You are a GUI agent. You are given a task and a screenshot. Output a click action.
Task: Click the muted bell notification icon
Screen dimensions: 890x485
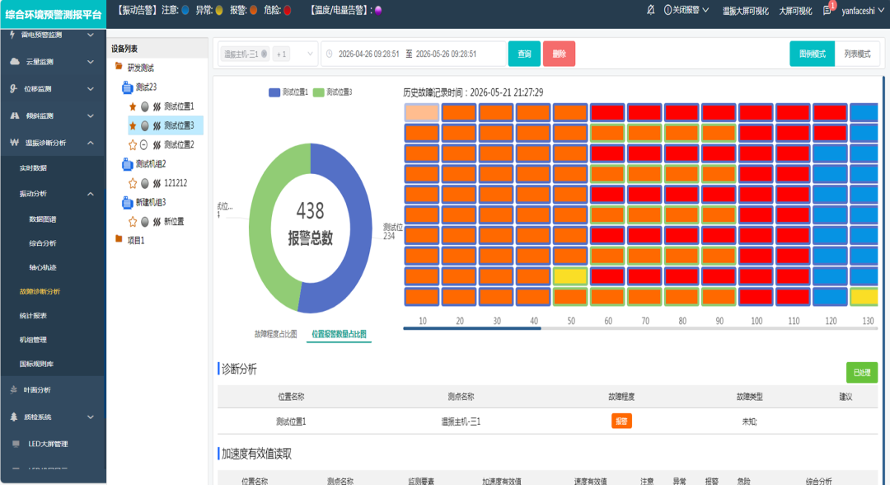(650, 10)
